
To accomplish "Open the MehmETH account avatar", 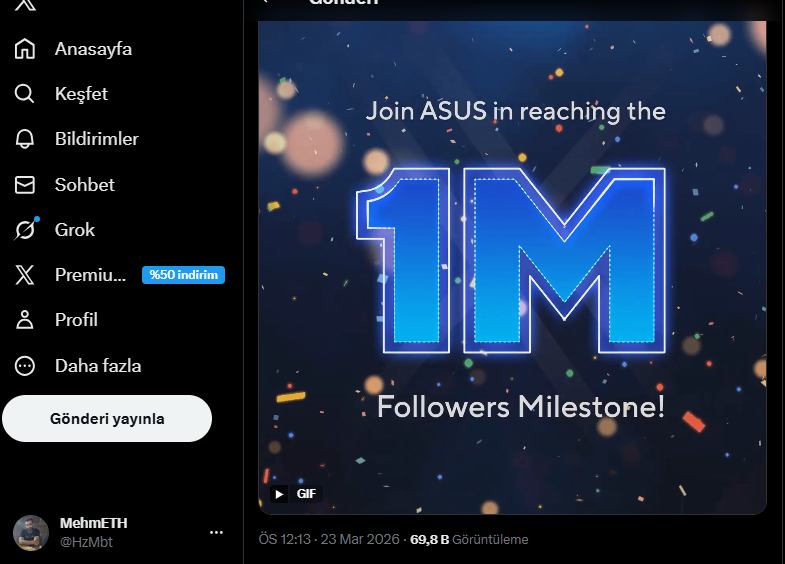I will (x=31, y=533).
